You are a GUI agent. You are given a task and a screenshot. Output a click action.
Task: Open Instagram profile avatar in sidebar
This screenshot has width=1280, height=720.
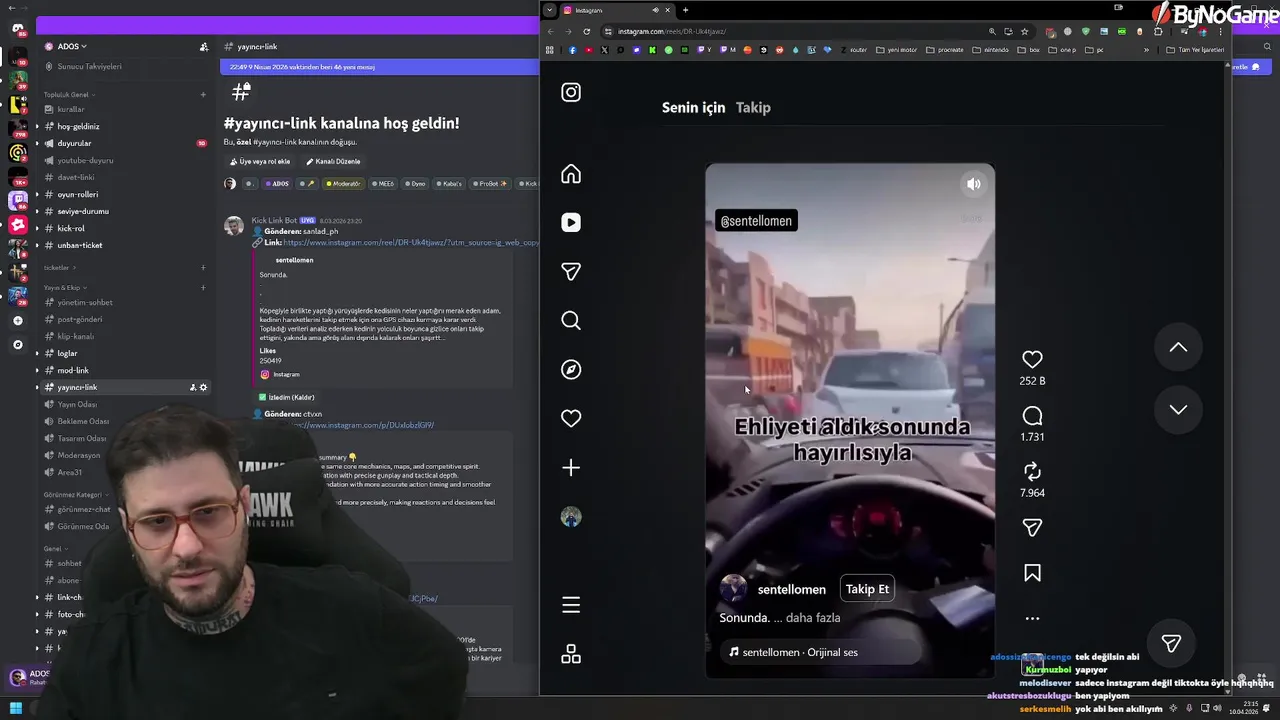[x=571, y=517]
